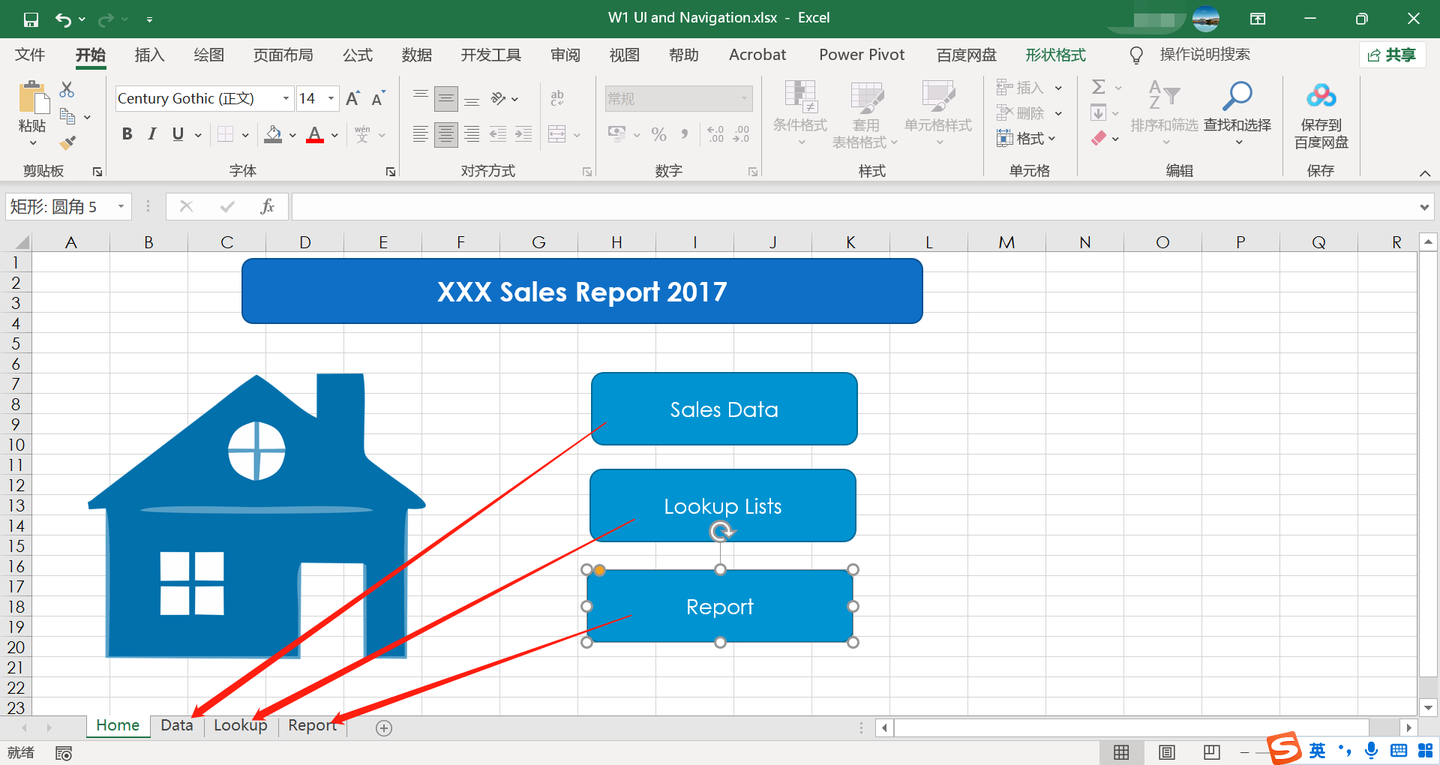This screenshot has height=765, width=1440.
Task: Open the fill color dropdown arrow
Action: click(292, 133)
